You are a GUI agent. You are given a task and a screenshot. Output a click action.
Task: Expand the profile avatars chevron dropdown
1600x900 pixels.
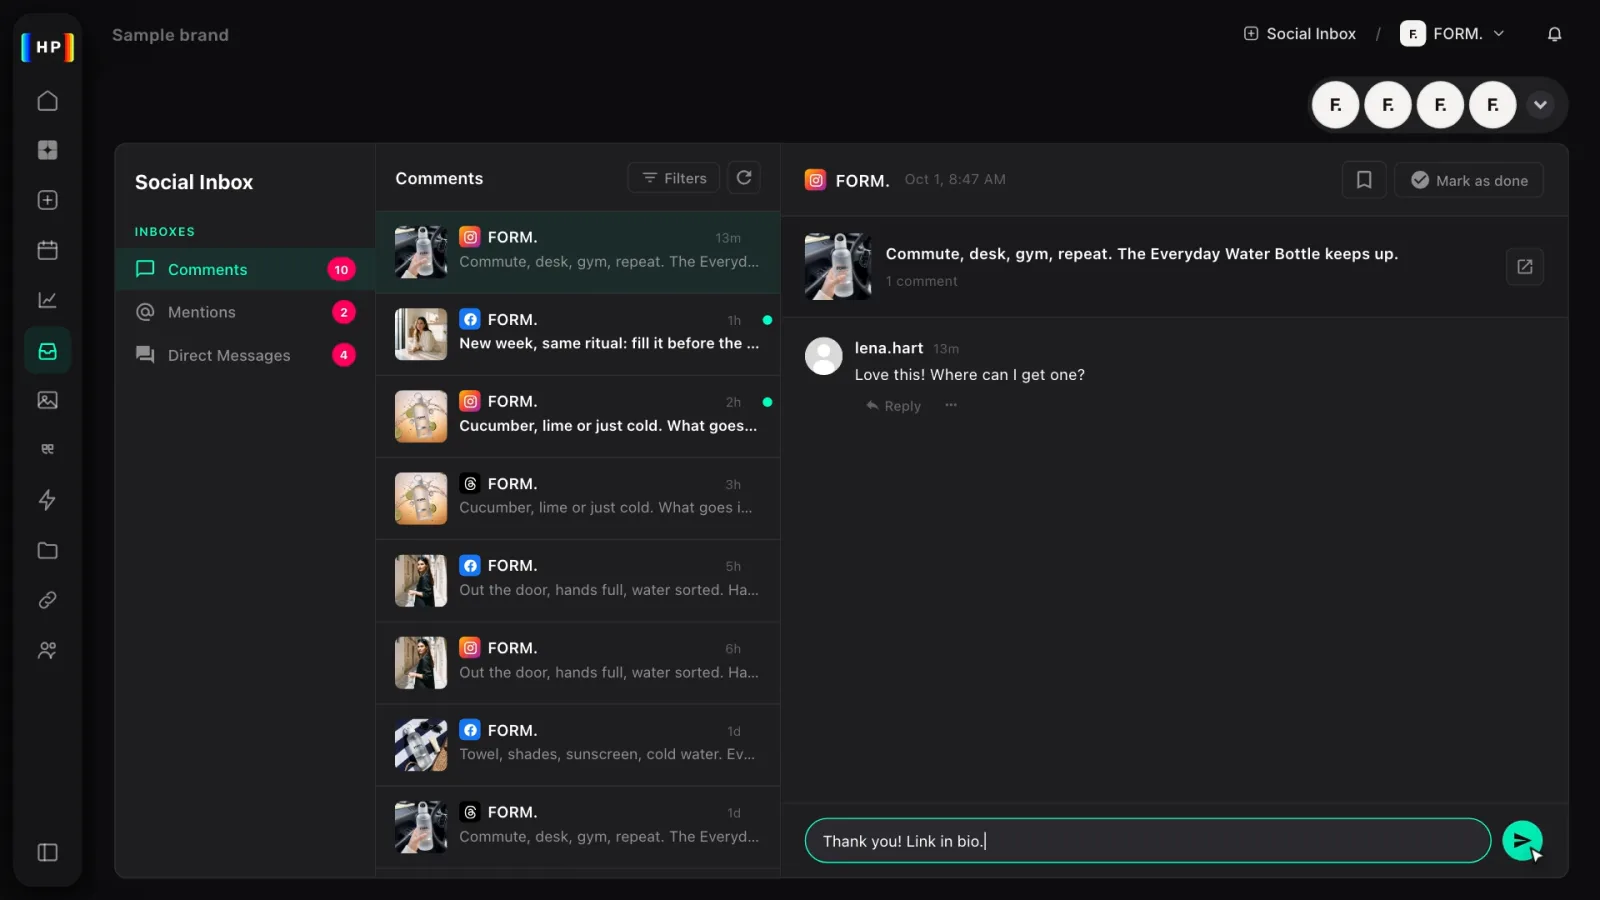coord(1541,105)
